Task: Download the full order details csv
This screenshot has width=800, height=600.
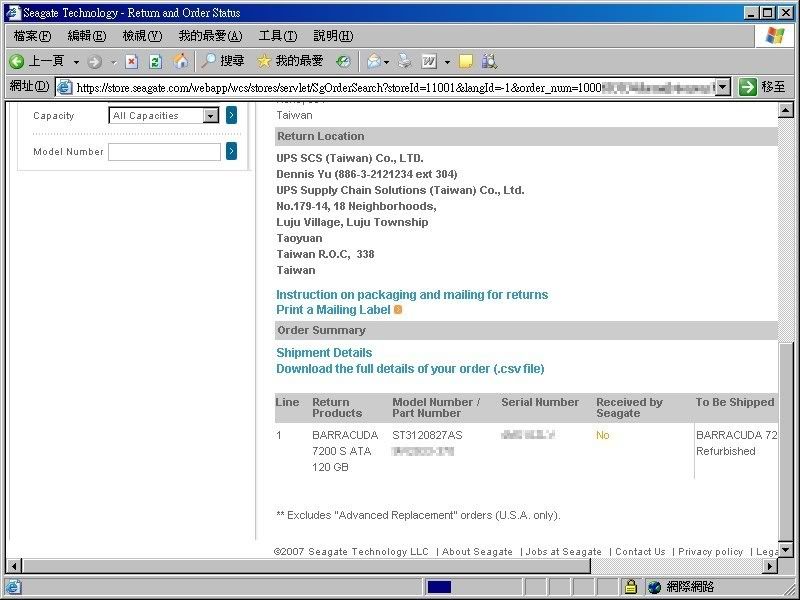Action: [410, 368]
